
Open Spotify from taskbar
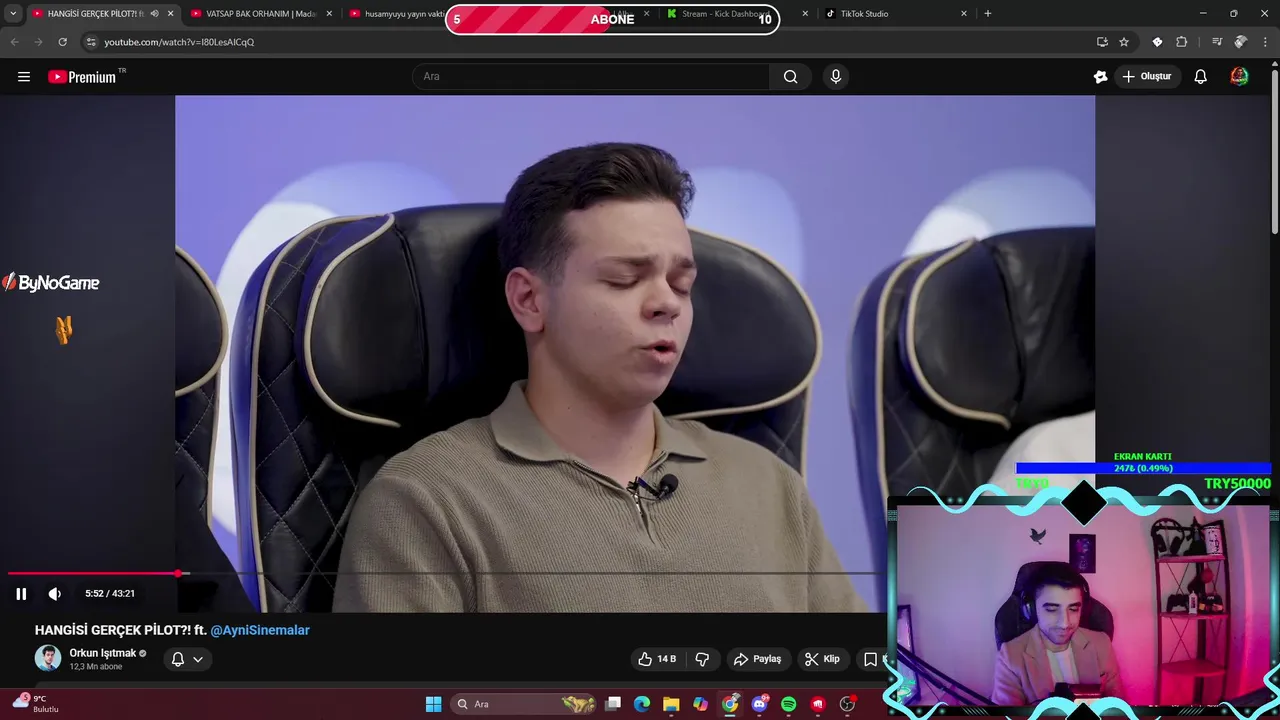(x=788, y=704)
